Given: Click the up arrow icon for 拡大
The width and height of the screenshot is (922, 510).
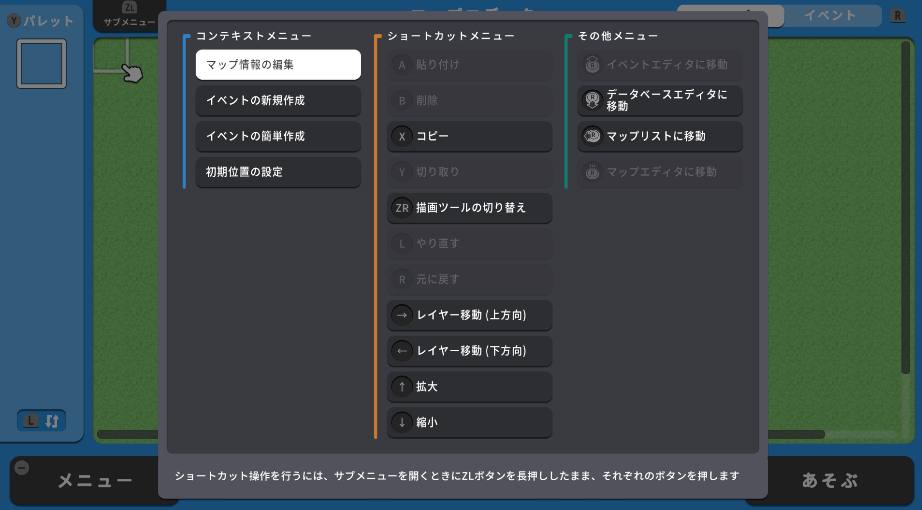Looking at the screenshot, I should click(x=402, y=386).
